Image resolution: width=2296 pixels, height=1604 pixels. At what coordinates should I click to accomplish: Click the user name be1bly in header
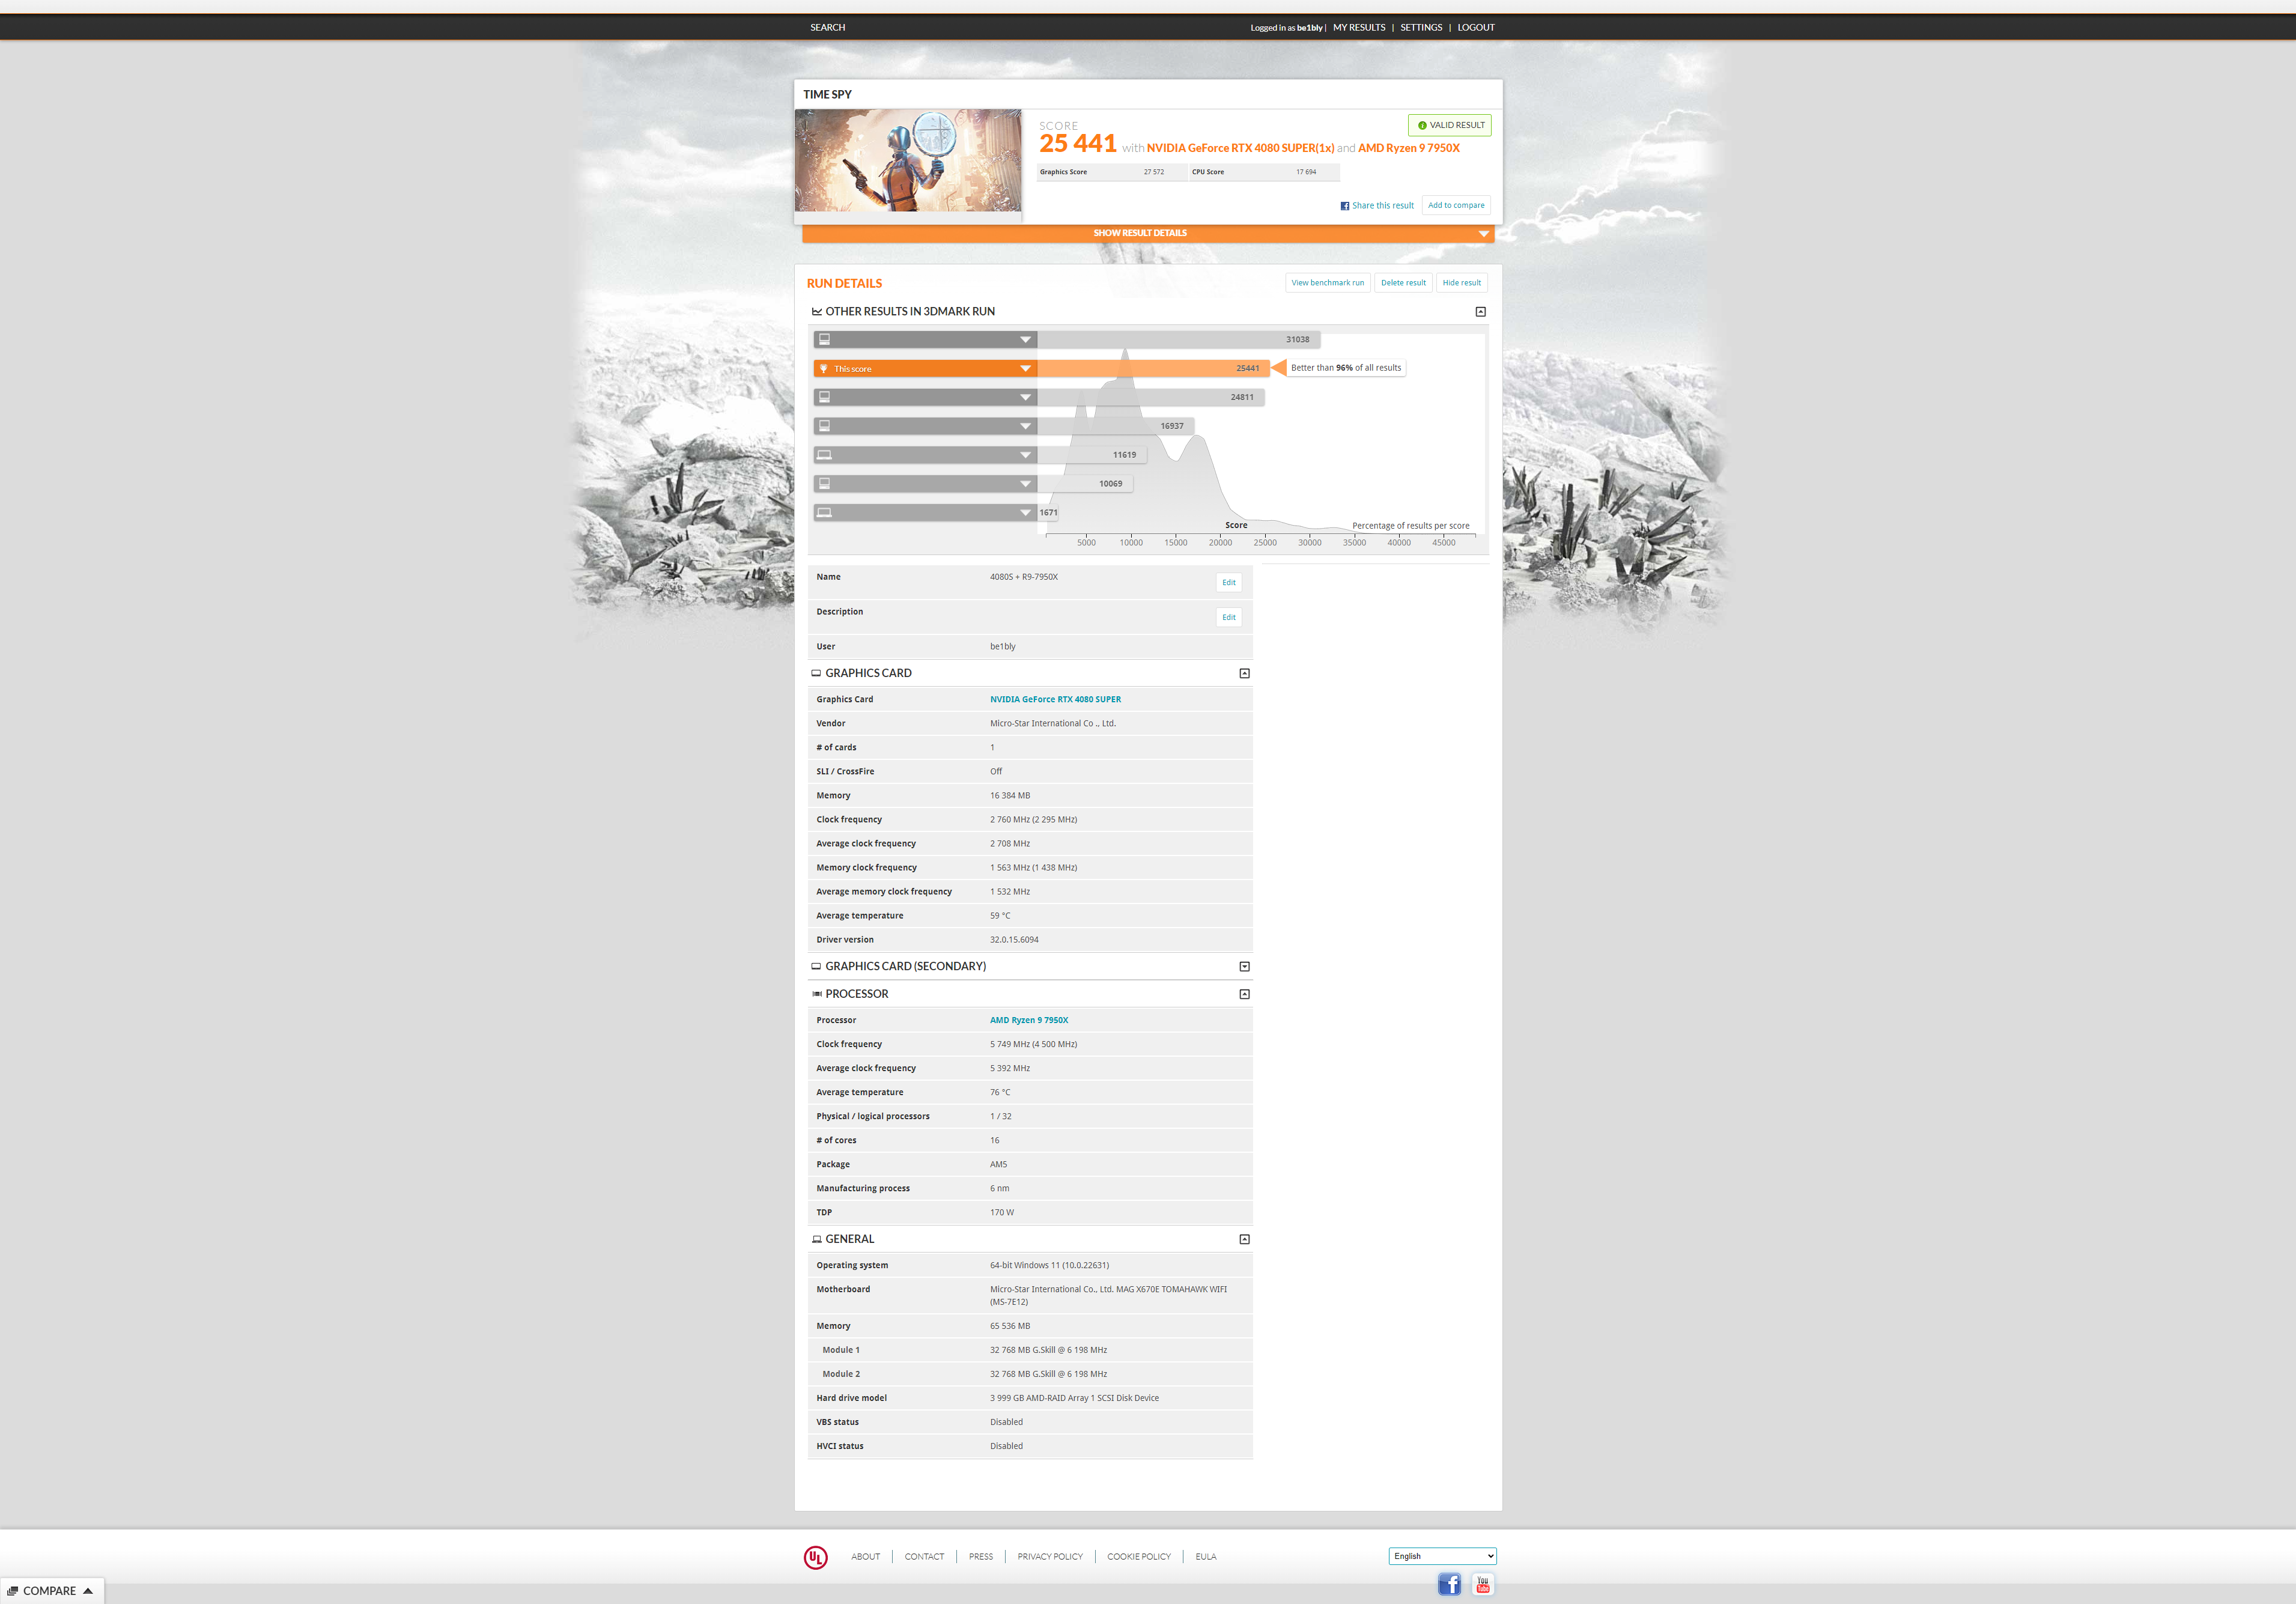tap(1309, 28)
